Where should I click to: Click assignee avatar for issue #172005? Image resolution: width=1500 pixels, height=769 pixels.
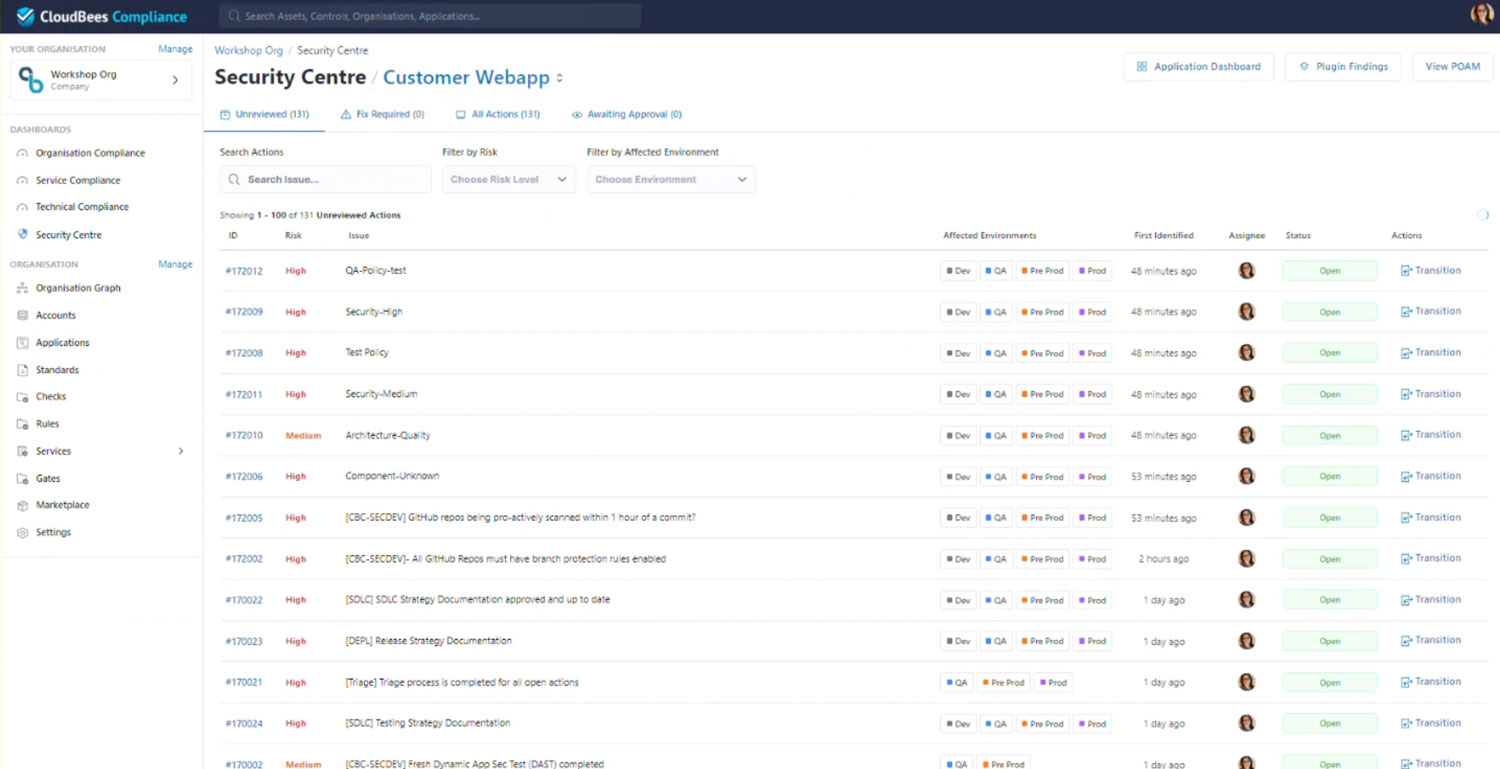tap(1247, 517)
